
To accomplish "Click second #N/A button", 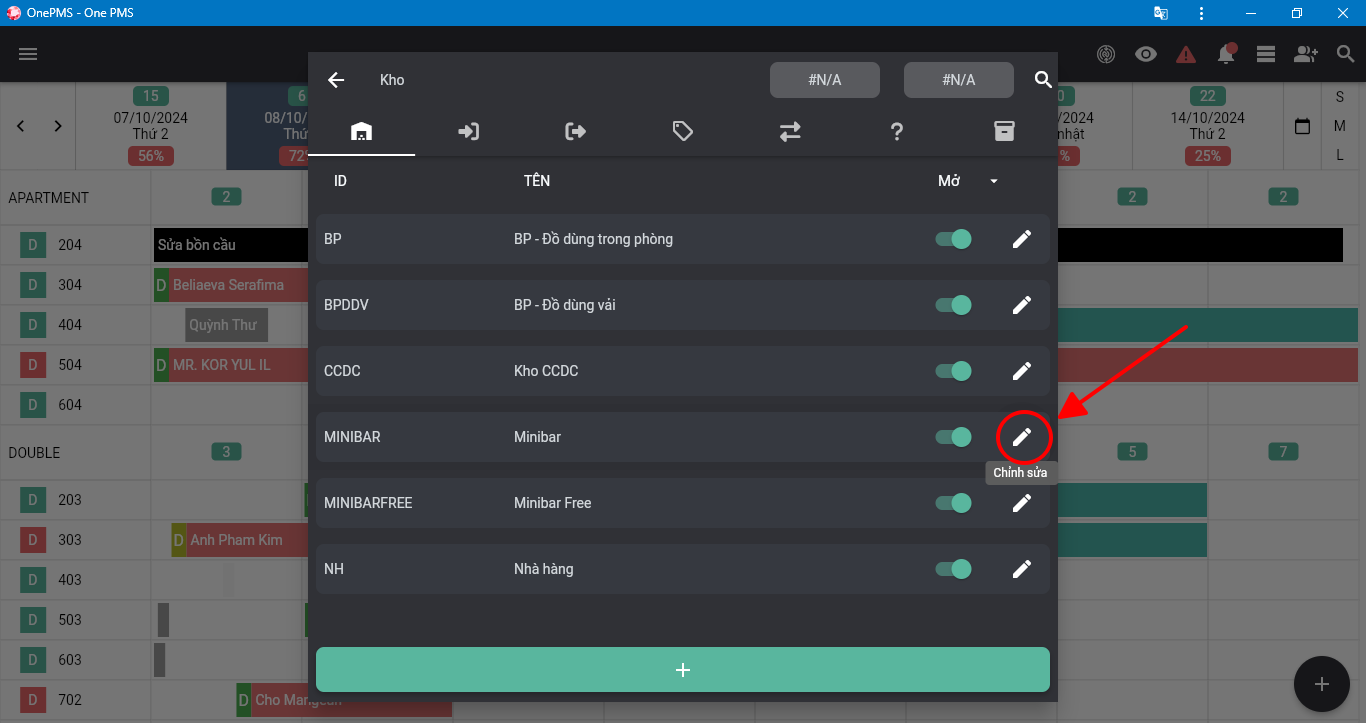I will tap(959, 80).
